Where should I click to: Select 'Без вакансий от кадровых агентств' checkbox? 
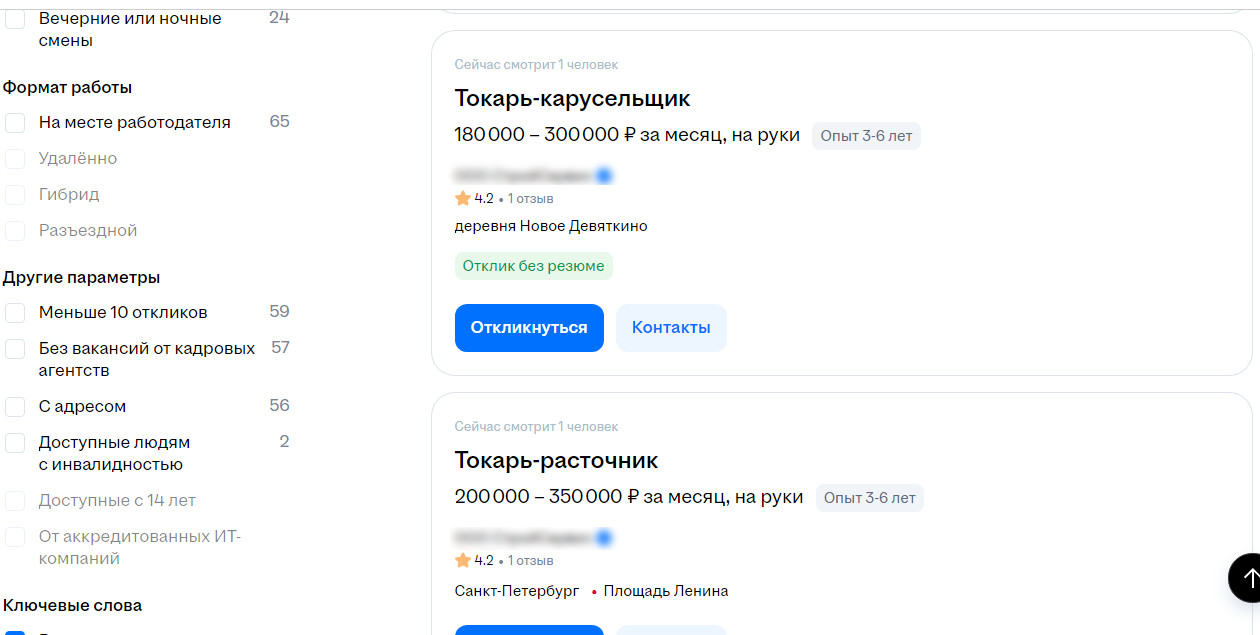pyautogui.click(x=15, y=349)
